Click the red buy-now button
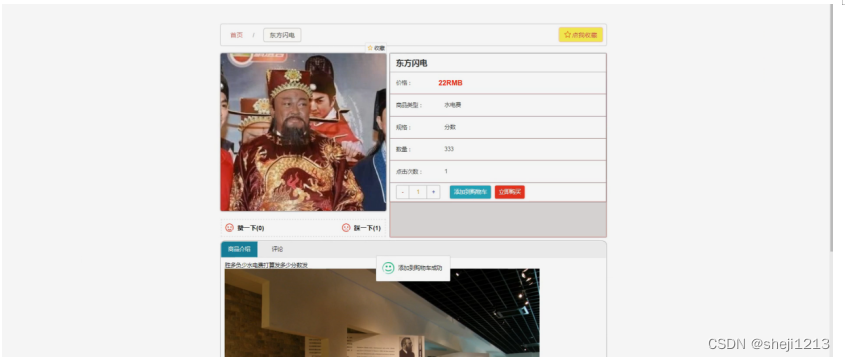Screen dimensions: 845x361 coord(509,192)
